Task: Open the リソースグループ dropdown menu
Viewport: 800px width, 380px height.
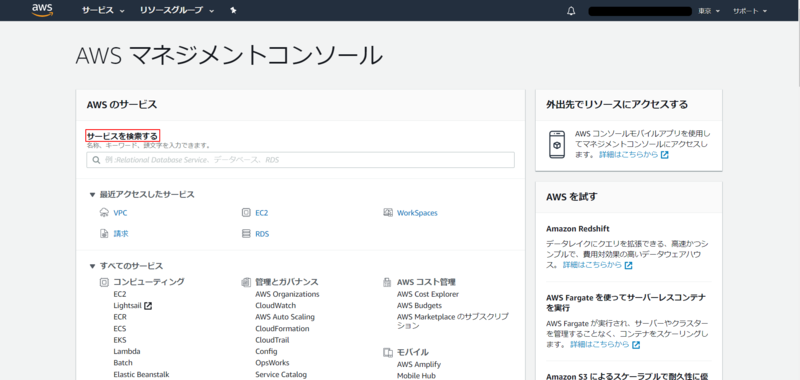Action: click(x=177, y=10)
